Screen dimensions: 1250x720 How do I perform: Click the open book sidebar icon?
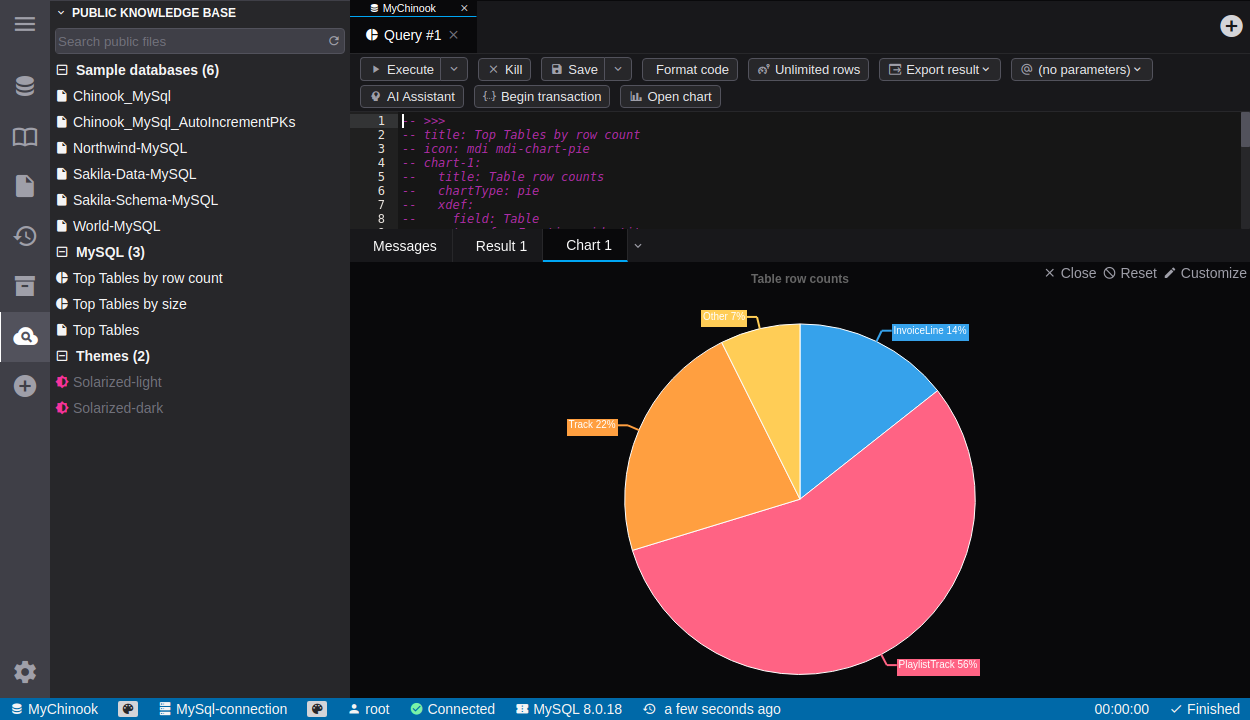[x=25, y=137]
